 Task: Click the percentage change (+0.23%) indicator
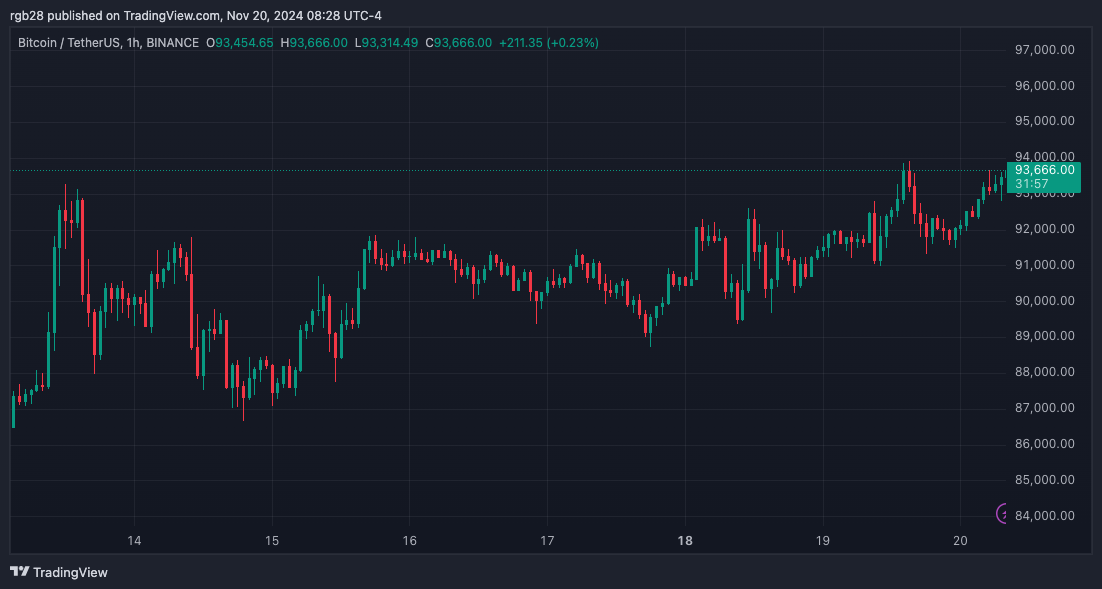(572, 43)
